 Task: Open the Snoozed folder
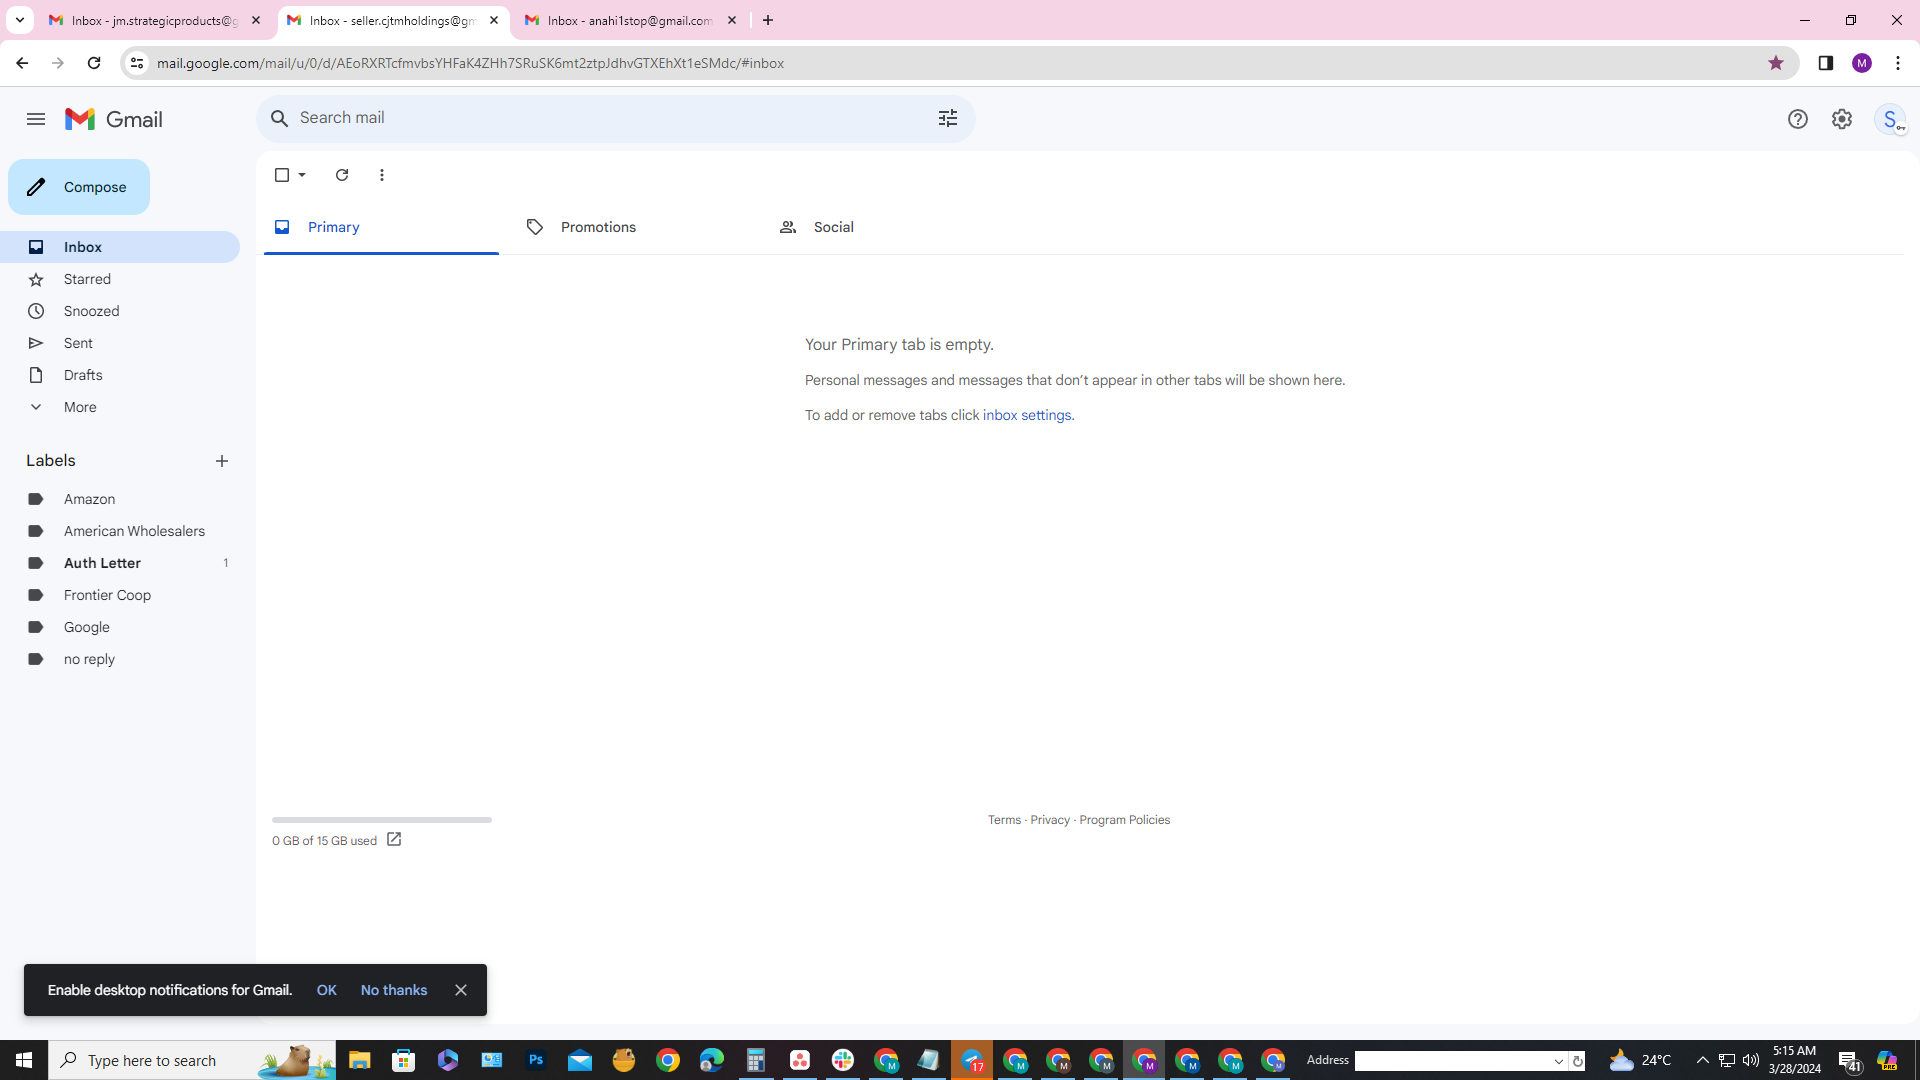coord(120,311)
